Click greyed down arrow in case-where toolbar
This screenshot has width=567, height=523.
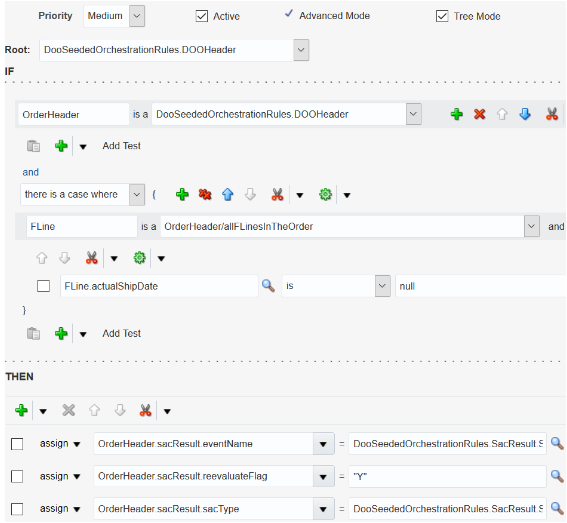tap(250, 195)
